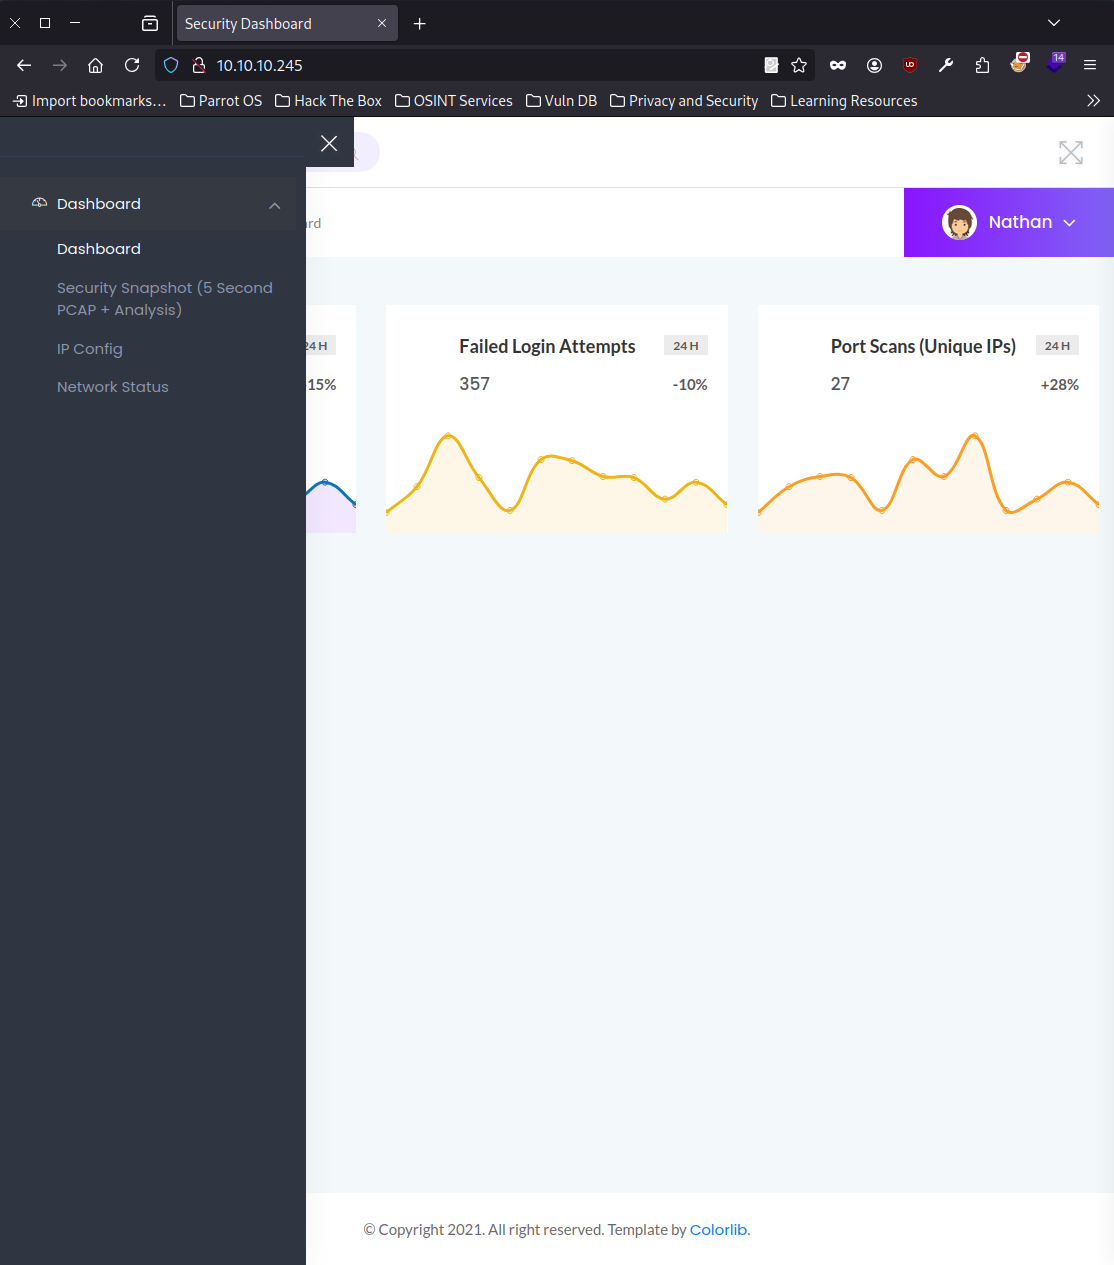This screenshot has height=1265, width=1114.
Task: Reload the page with refresh icon
Action: click(132, 65)
